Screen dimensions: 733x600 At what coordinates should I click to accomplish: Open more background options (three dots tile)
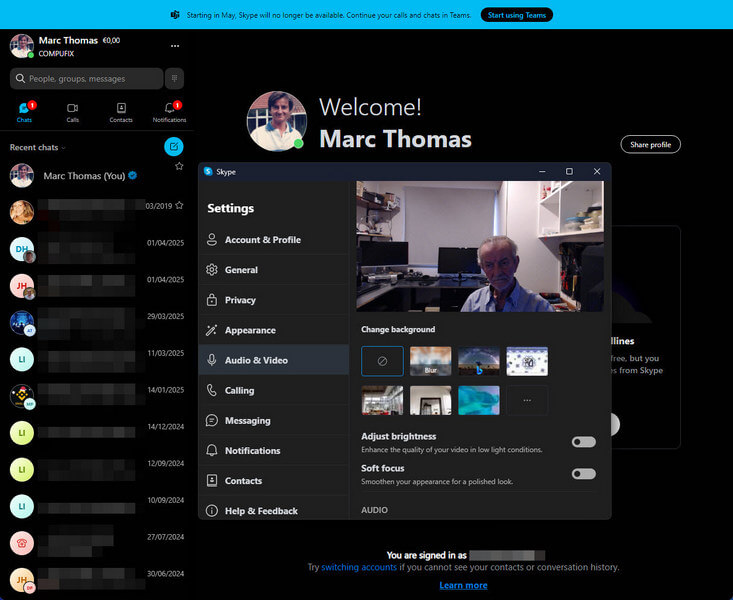click(x=527, y=400)
